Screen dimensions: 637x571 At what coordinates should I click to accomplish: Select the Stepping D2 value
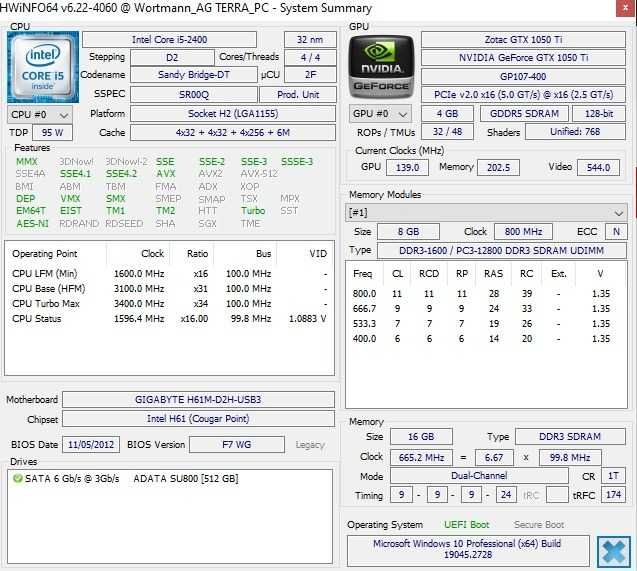click(172, 57)
